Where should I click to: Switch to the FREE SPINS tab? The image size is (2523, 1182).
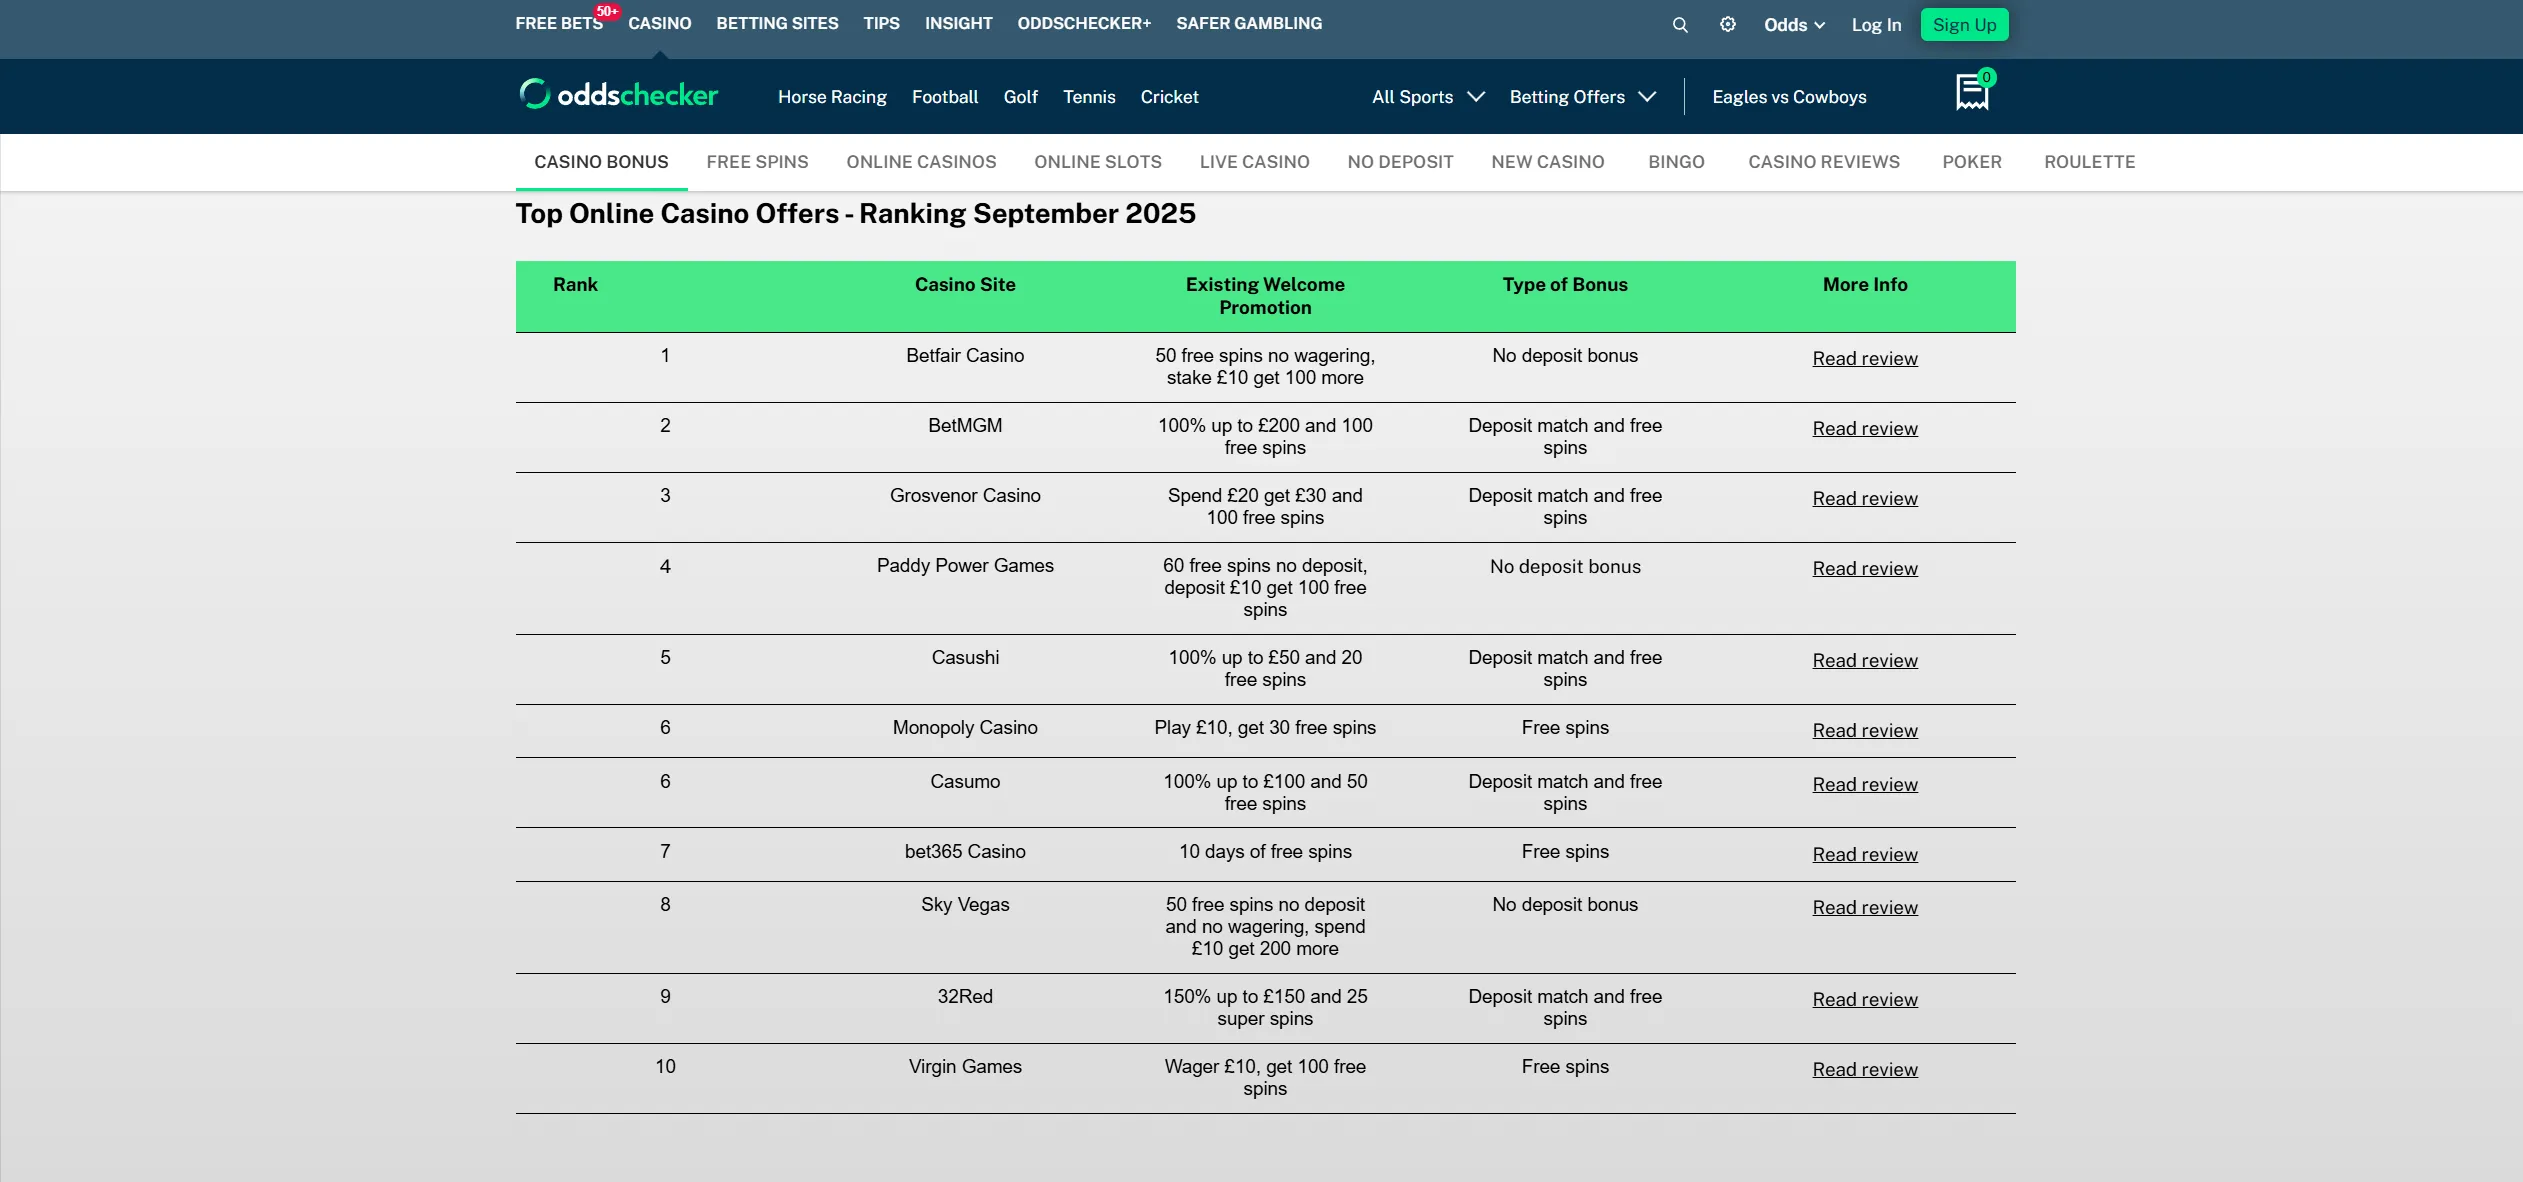757,162
